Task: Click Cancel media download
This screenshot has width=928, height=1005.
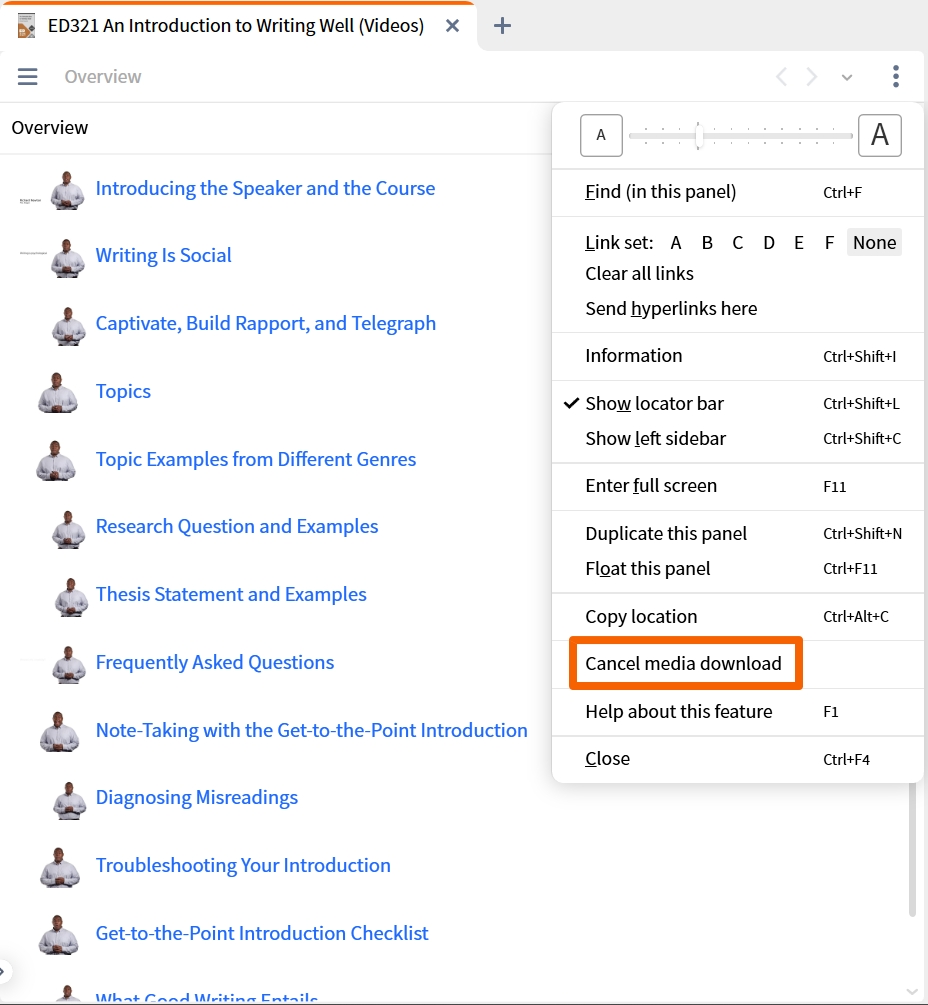Action: coord(683,663)
